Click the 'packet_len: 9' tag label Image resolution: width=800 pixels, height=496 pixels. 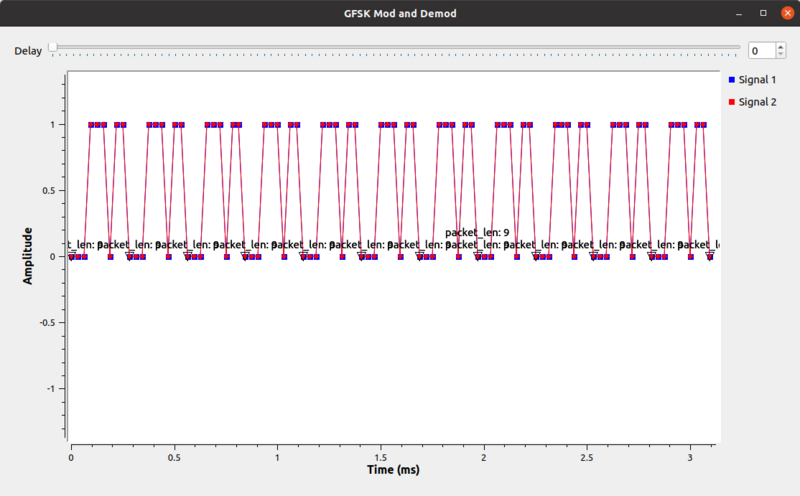pos(477,233)
